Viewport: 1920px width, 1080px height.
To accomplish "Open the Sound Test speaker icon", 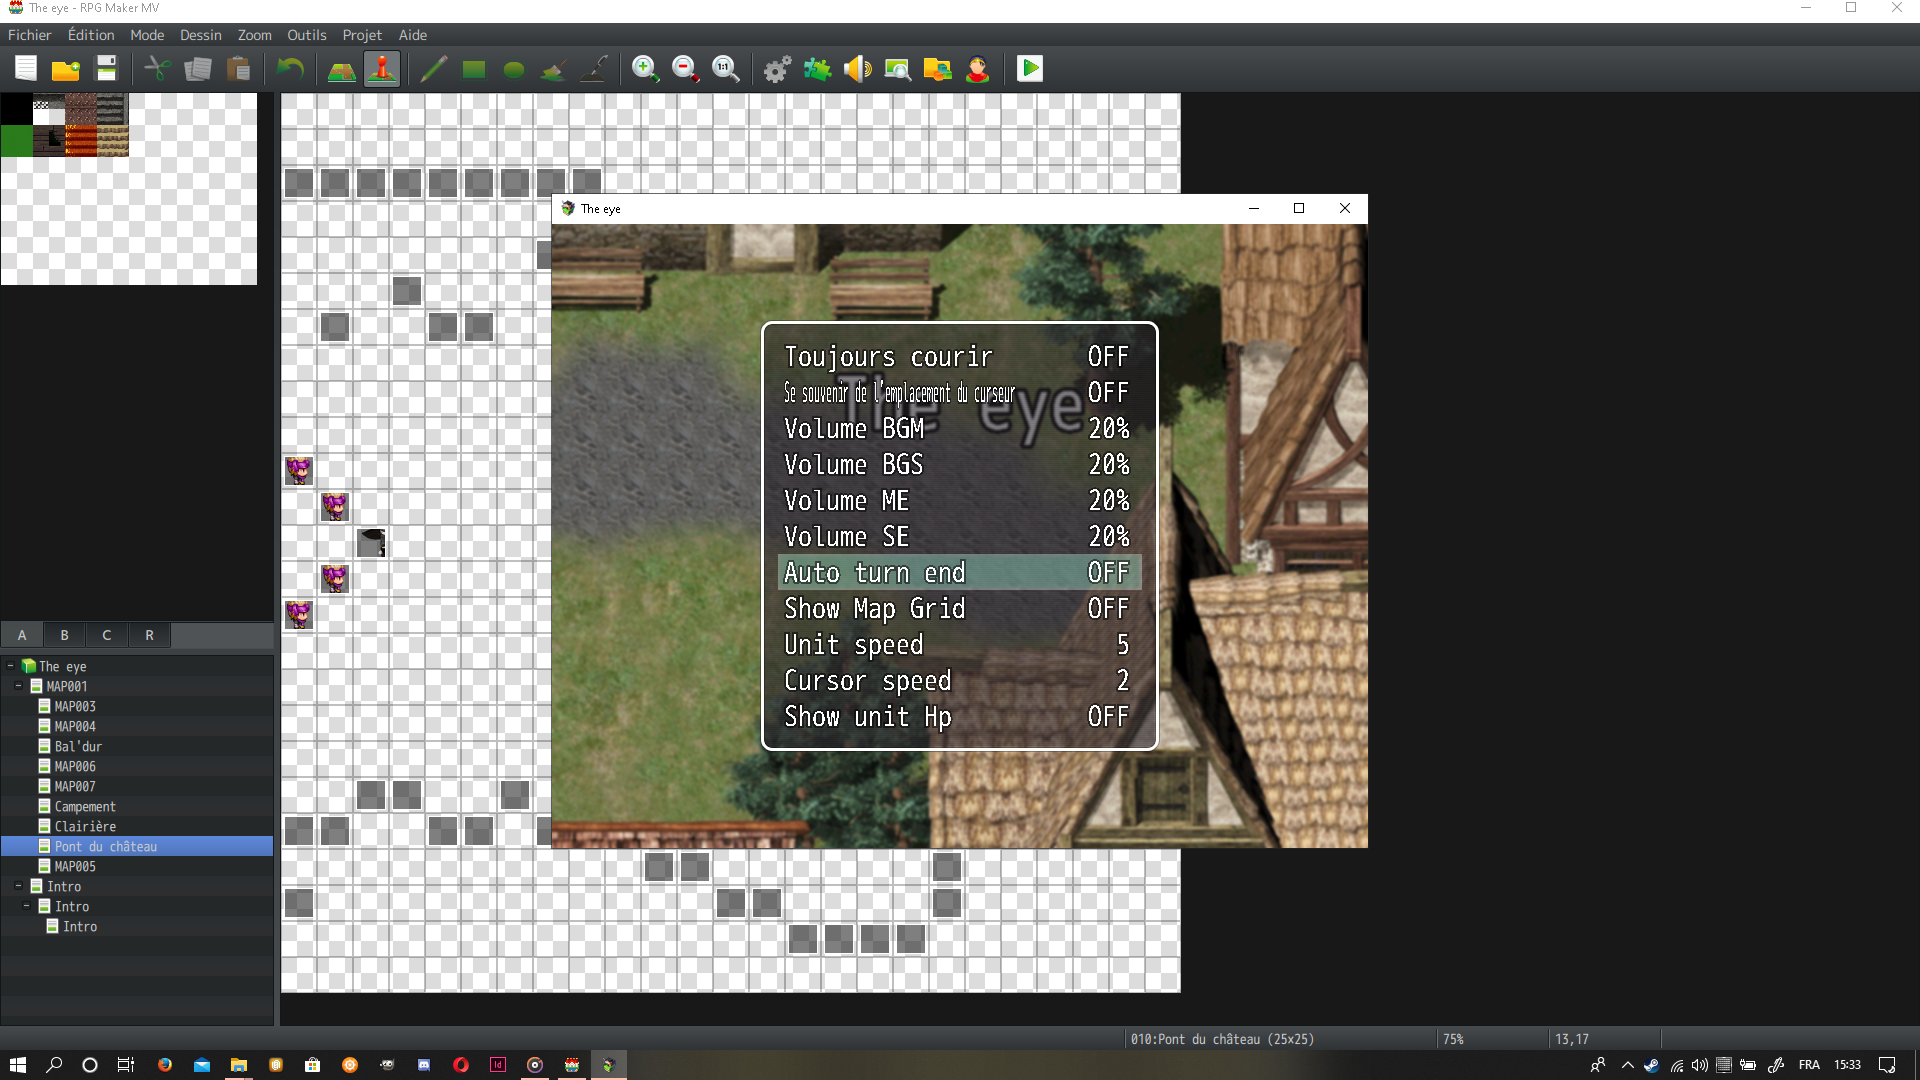I will point(858,69).
